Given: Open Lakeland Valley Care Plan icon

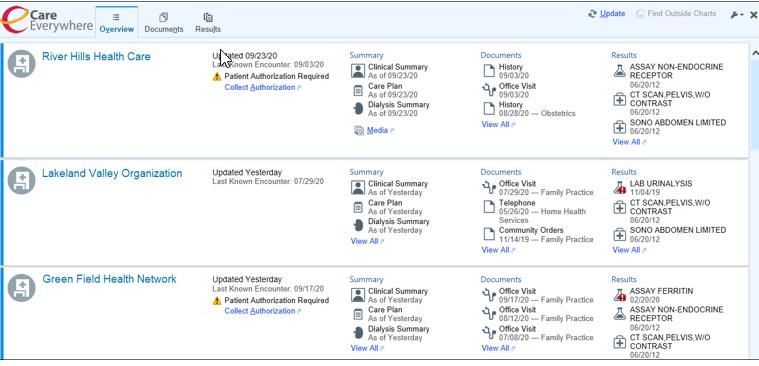Looking at the screenshot, I should point(358,207).
